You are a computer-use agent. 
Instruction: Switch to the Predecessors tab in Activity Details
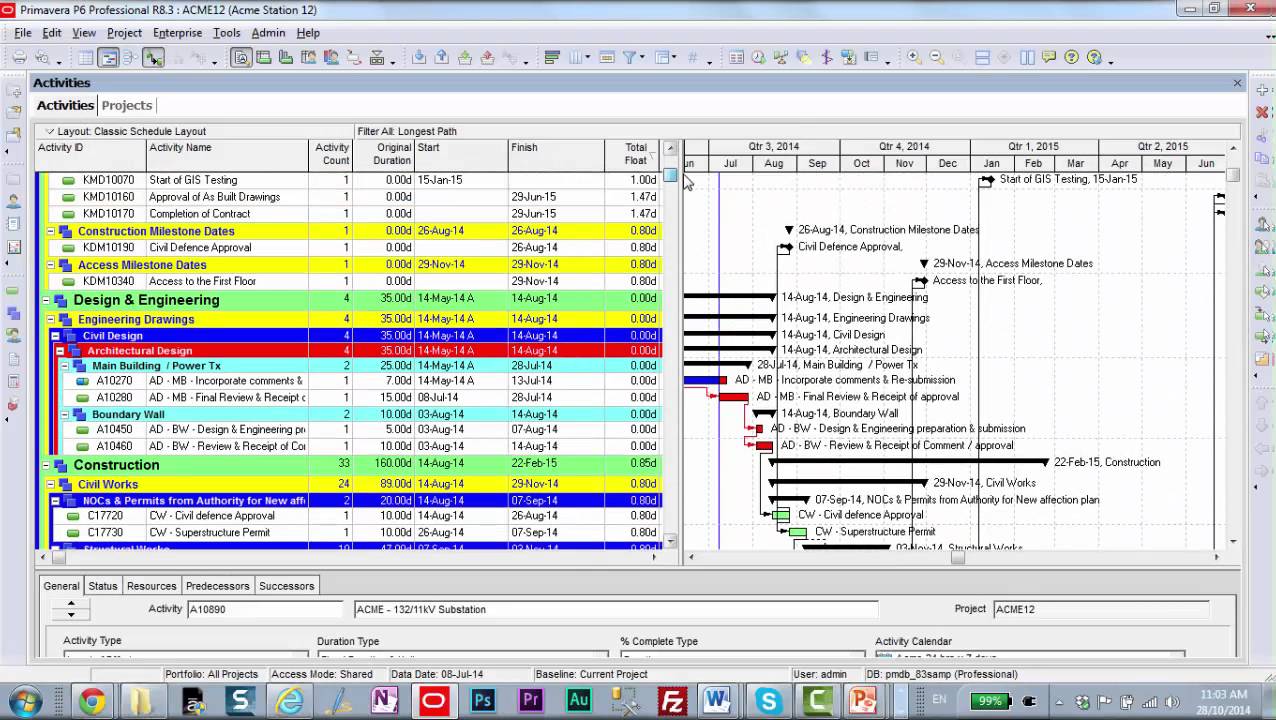tap(217, 586)
